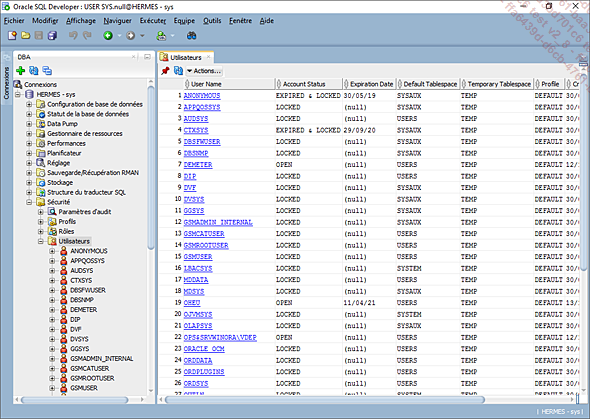Screen dimensions: 590x419
Task: Click the green plus Add Connection icon
Action: [20, 70]
